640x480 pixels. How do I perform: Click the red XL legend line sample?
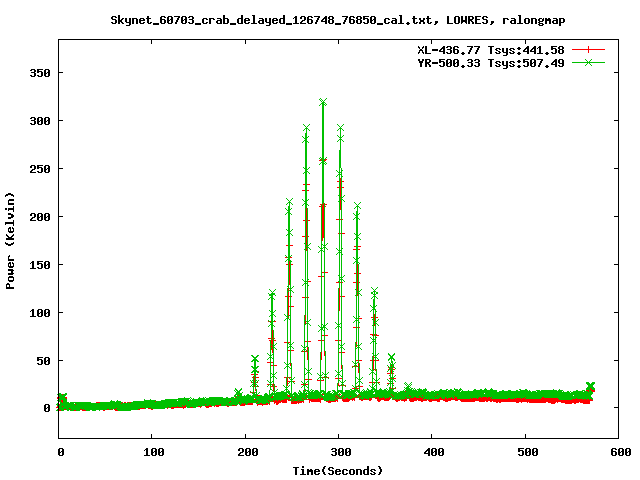[x=588, y=50]
